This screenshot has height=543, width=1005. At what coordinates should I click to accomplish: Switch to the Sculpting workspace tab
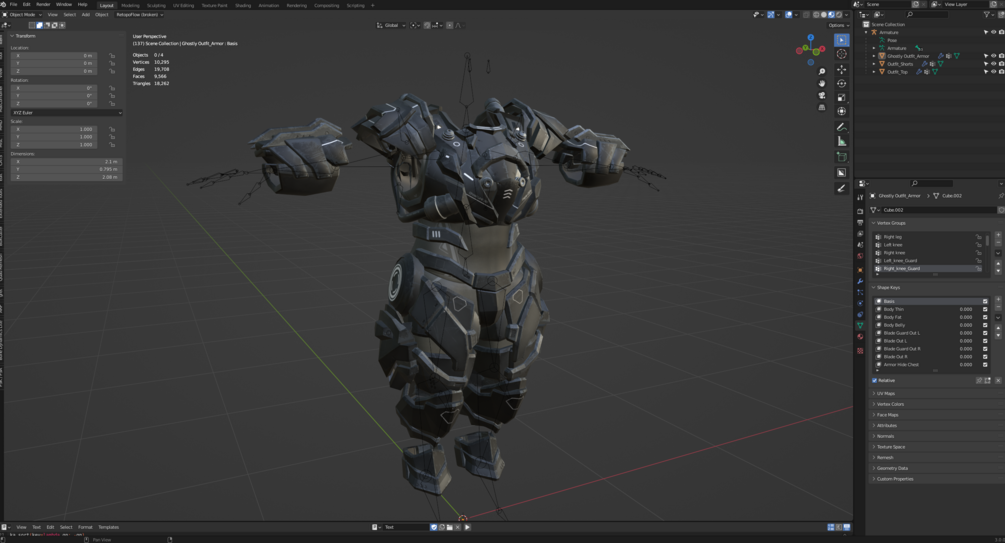coord(156,5)
